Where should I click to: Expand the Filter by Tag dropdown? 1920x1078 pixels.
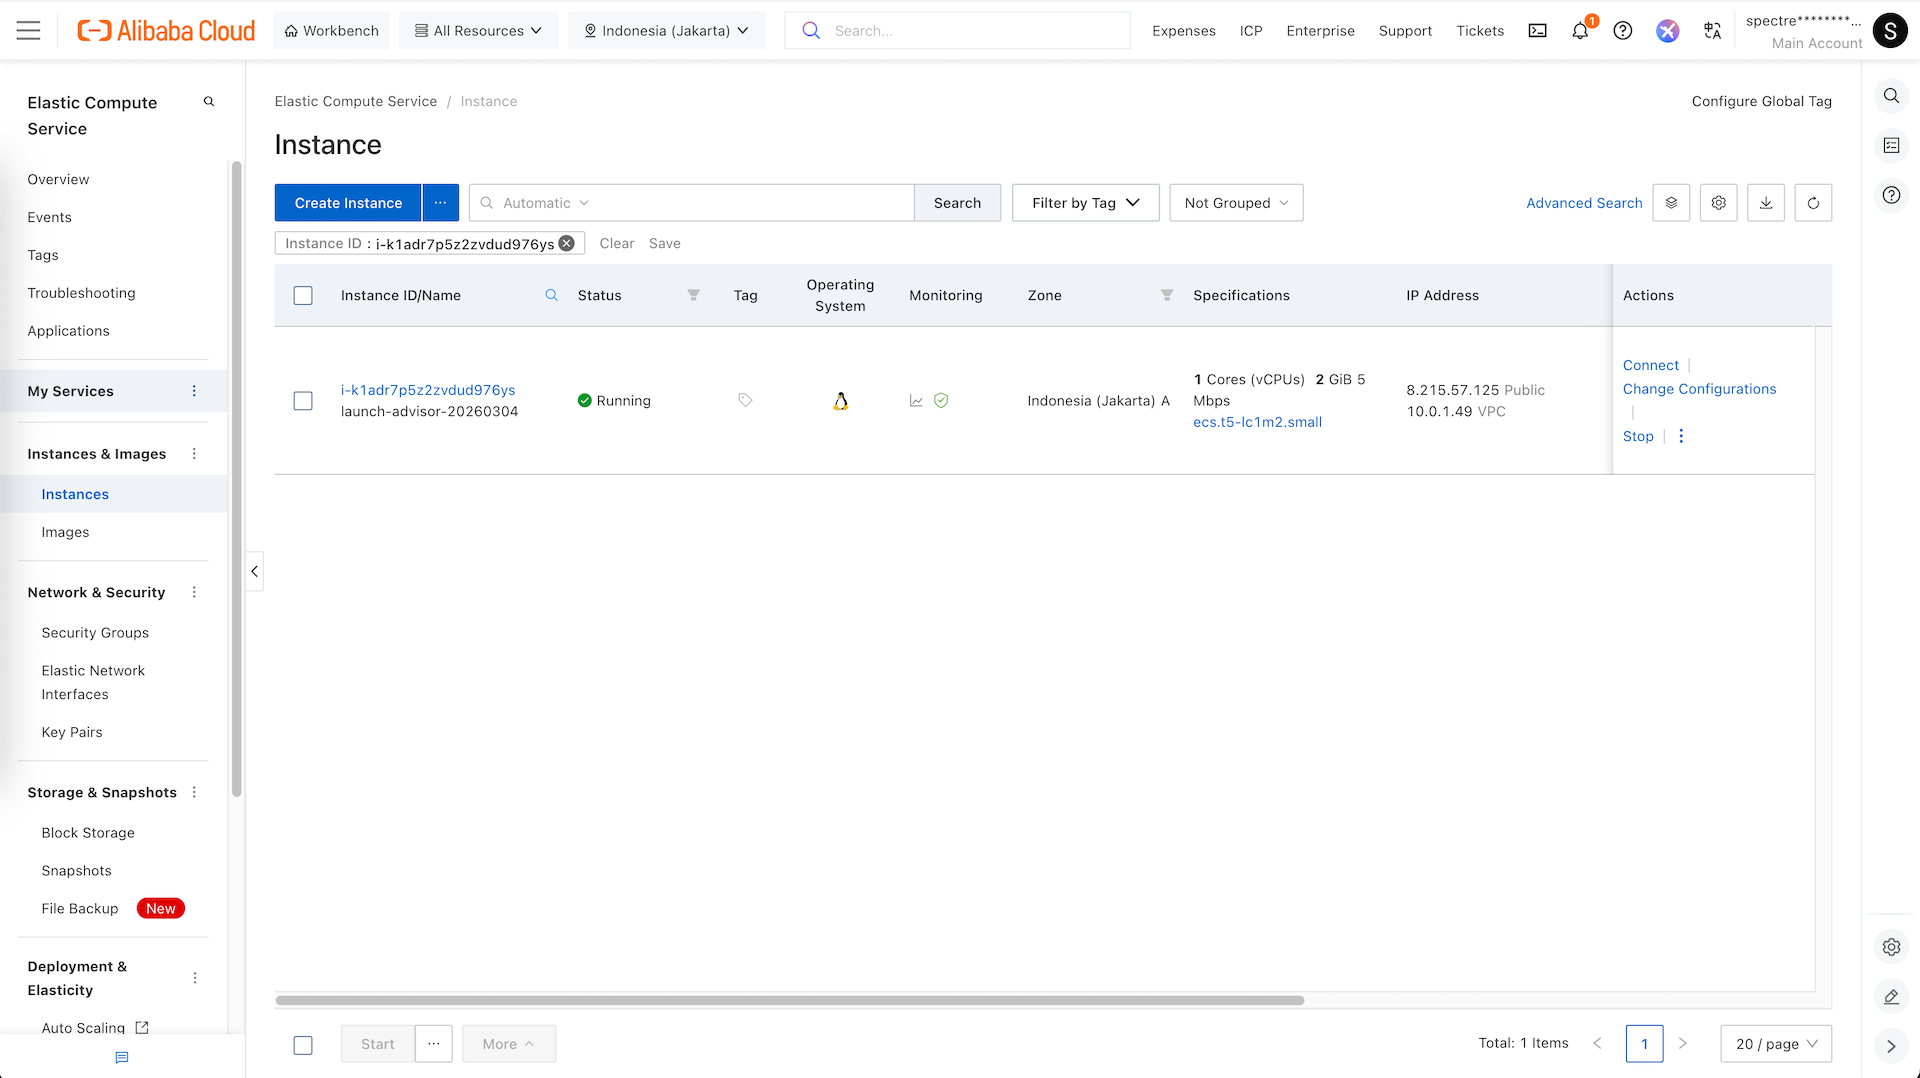point(1085,203)
